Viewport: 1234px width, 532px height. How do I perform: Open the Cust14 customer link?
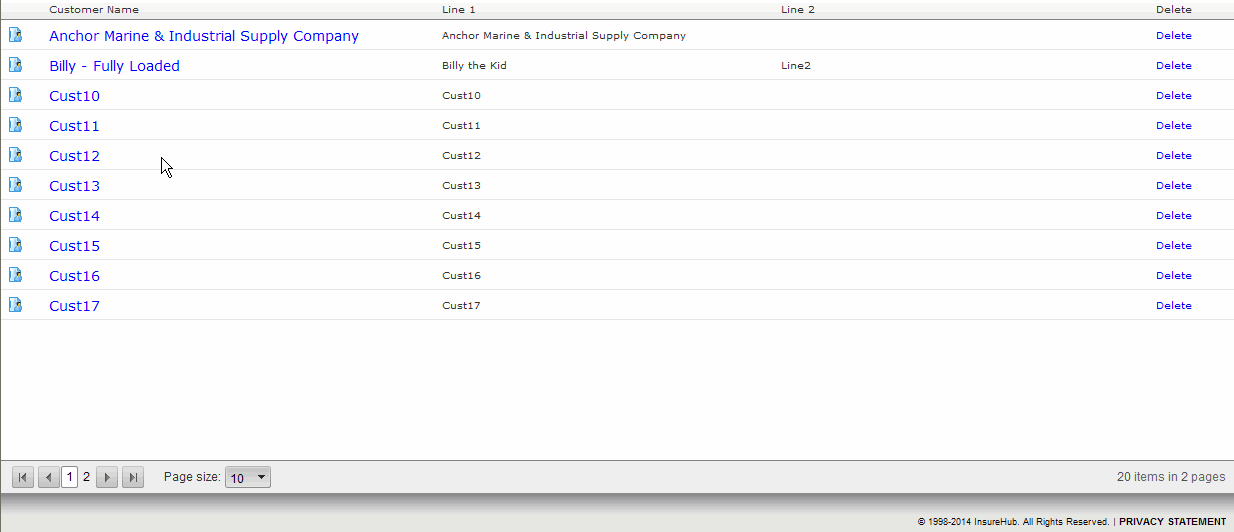point(74,216)
